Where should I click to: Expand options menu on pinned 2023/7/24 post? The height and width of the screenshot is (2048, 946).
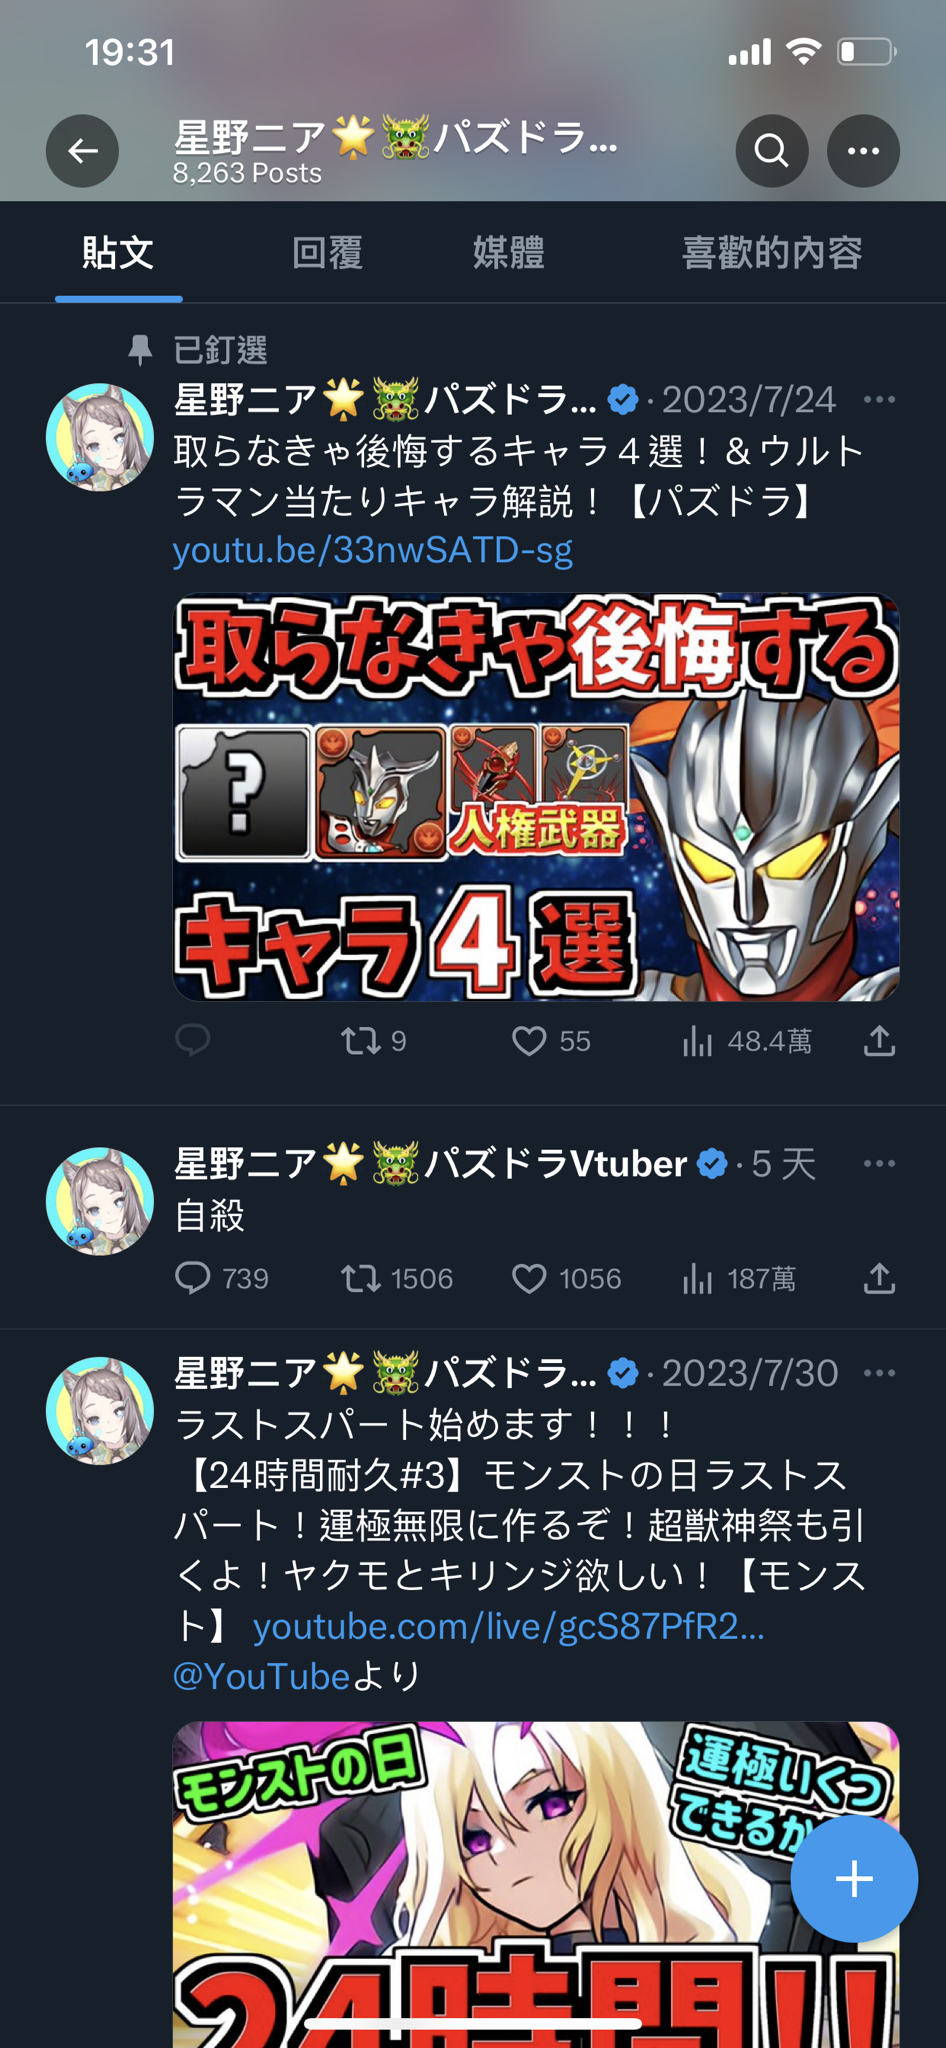point(879,400)
